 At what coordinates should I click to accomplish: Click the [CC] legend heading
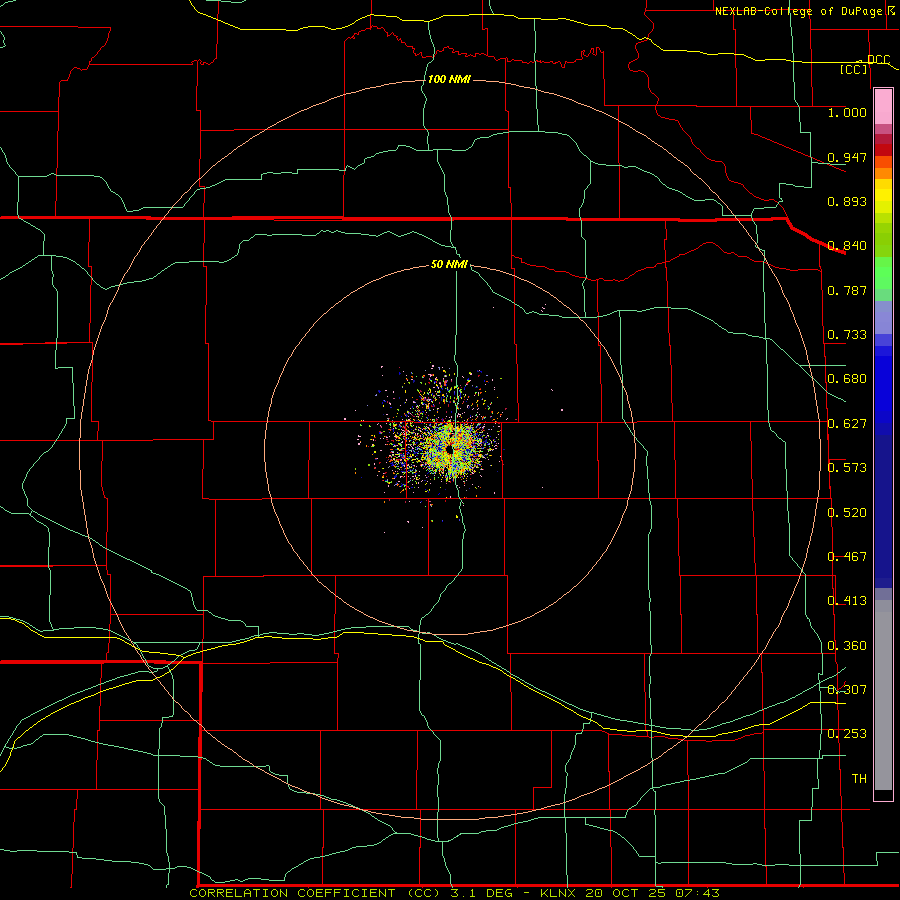coord(854,69)
